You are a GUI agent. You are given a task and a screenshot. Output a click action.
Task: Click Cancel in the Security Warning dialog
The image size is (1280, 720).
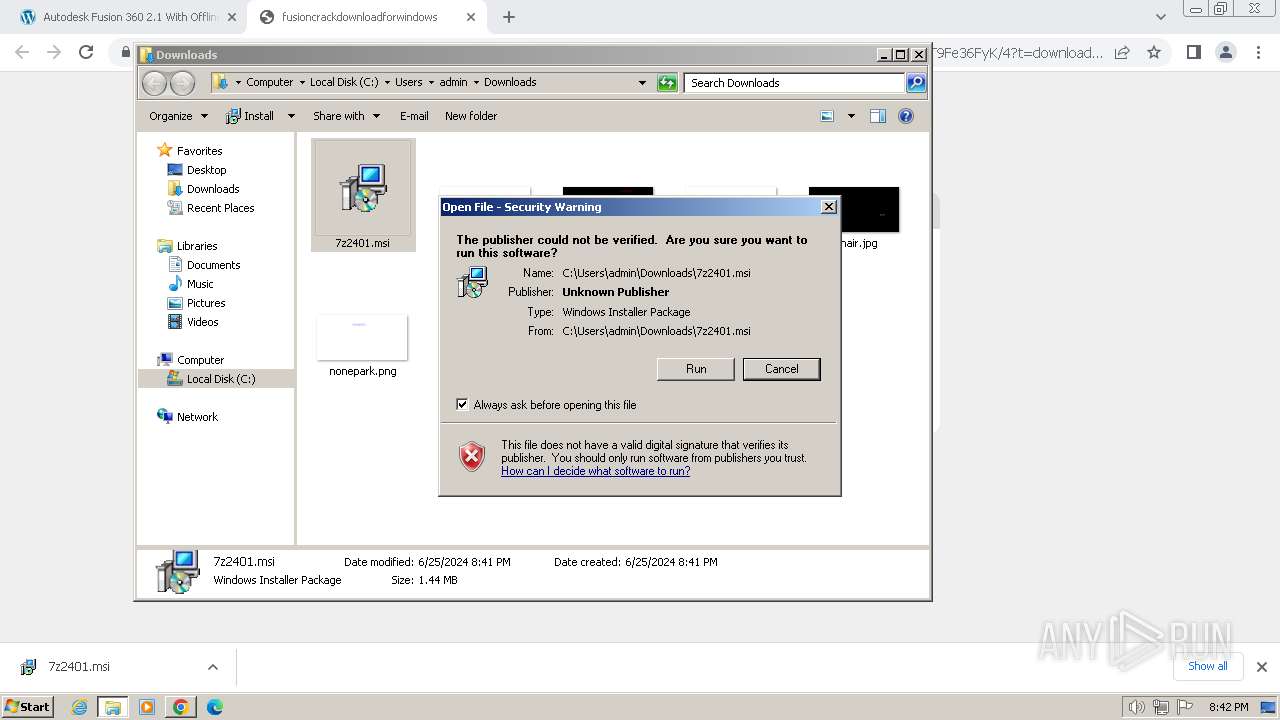tap(781, 369)
